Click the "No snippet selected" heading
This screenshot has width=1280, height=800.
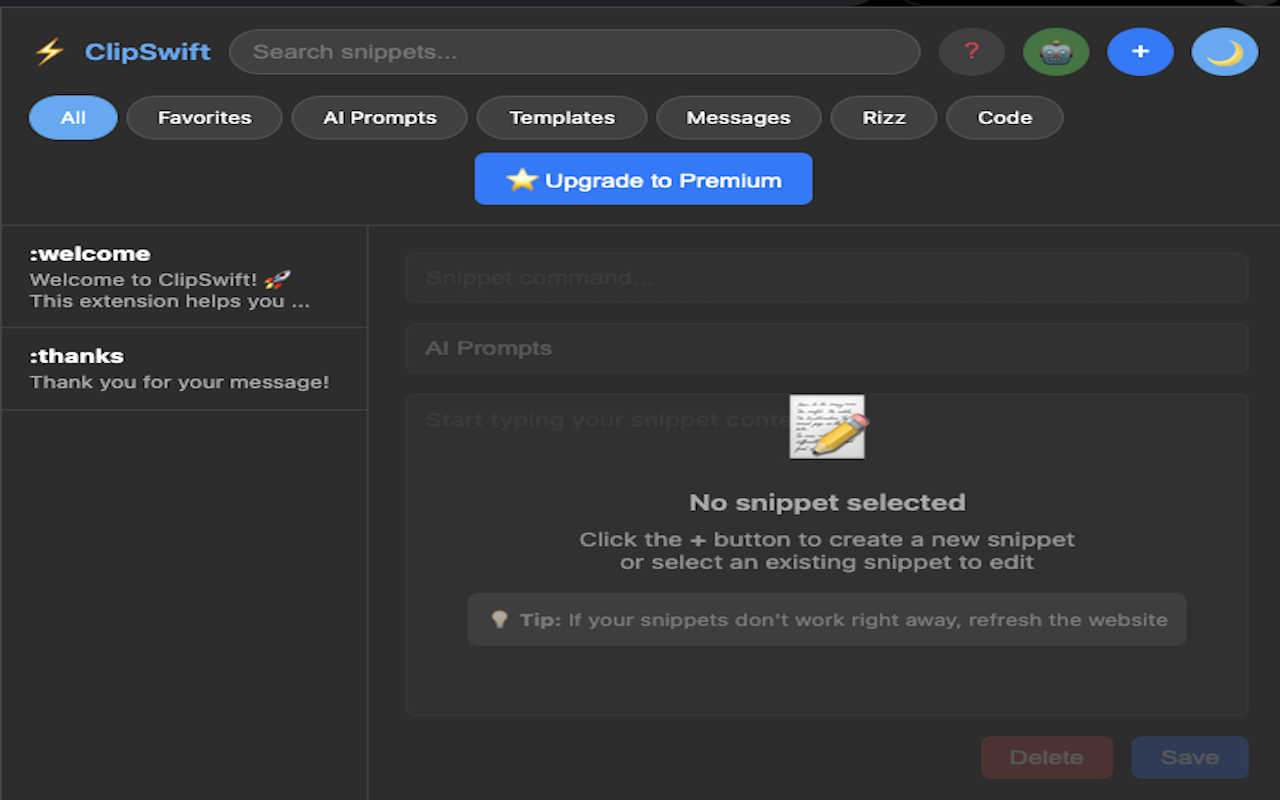pos(827,502)
